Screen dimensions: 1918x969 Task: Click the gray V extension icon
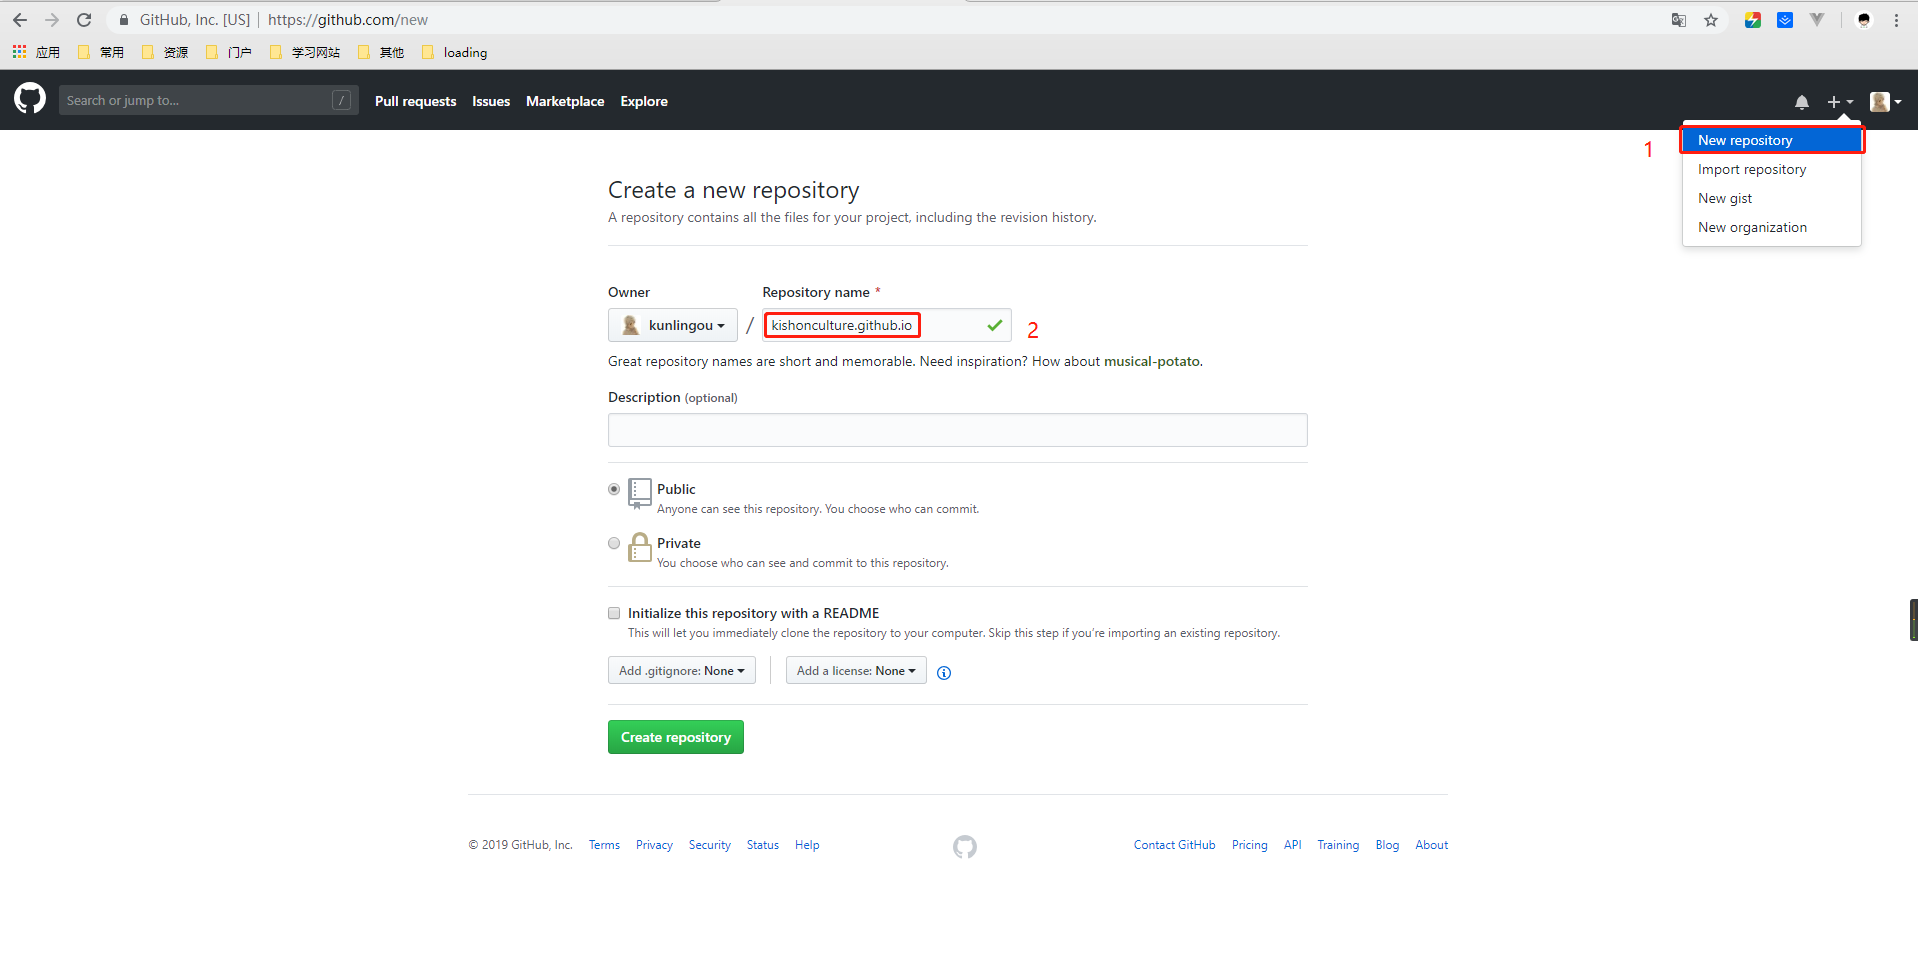pyautogui.click(x=1817, y=20)
